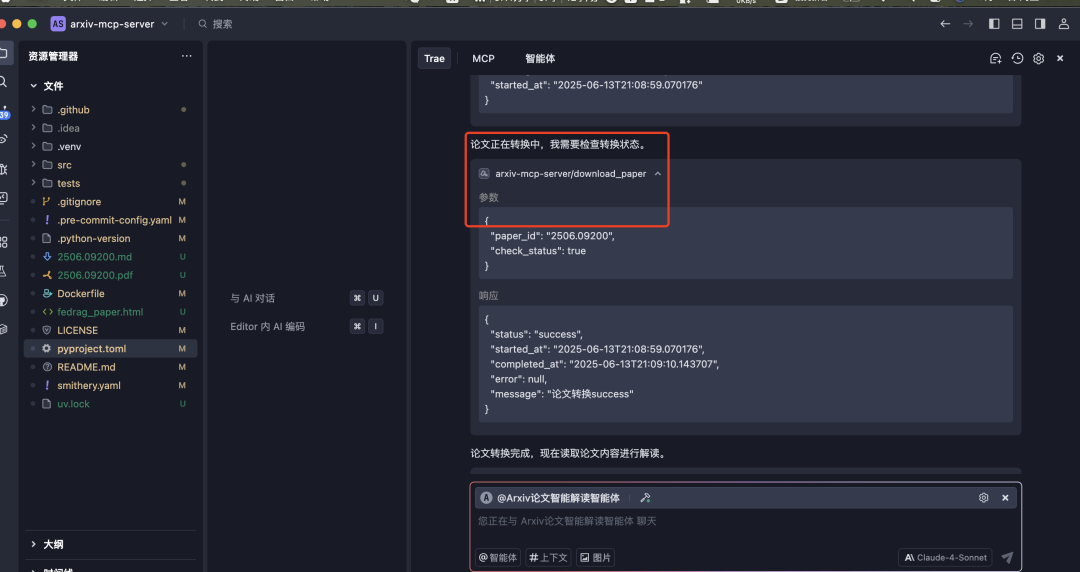Open the Testing flask icon
Screen dimensions: 1080x572
click(3, 271)
